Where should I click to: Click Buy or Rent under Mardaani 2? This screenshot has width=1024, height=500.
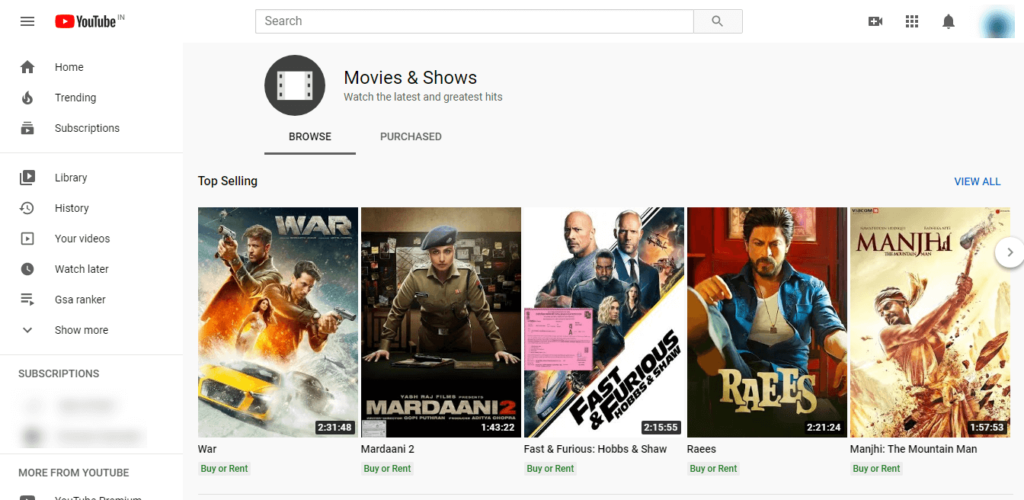(387, 468)
